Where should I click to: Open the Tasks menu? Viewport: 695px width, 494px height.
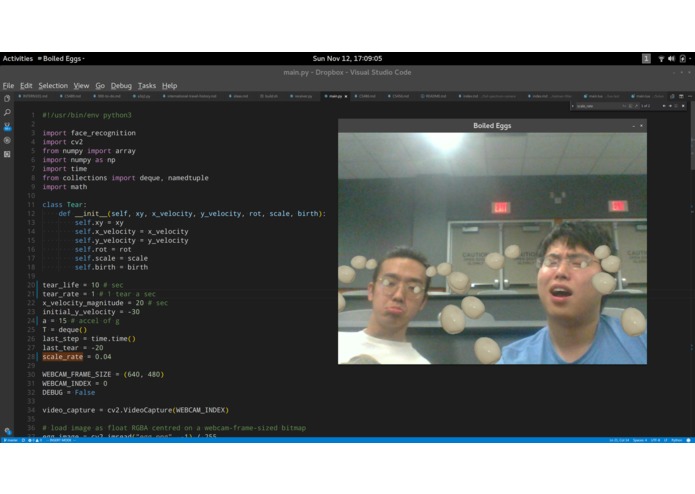147,86
